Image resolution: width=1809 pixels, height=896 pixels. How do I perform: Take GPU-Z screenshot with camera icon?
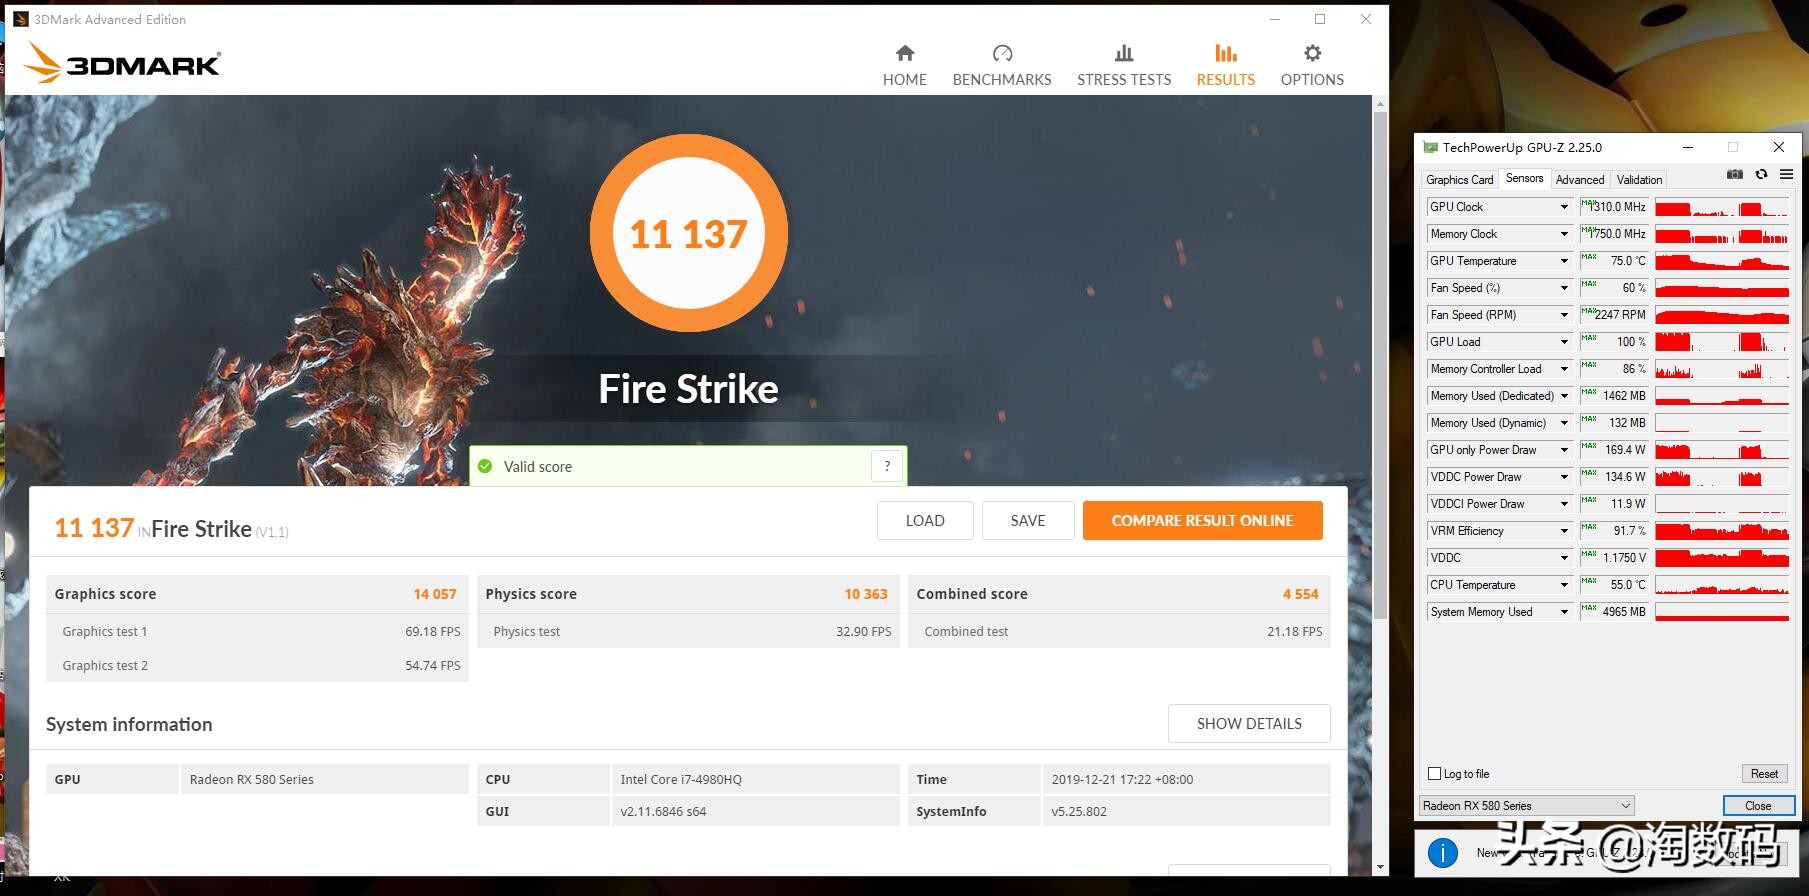pos(1735,175)
